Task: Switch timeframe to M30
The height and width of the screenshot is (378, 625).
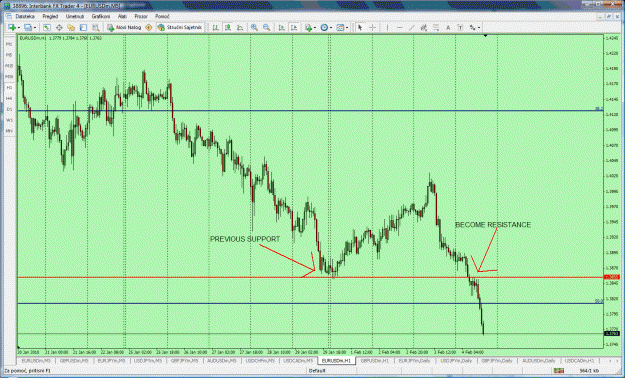Action: (x=9, y=77)
